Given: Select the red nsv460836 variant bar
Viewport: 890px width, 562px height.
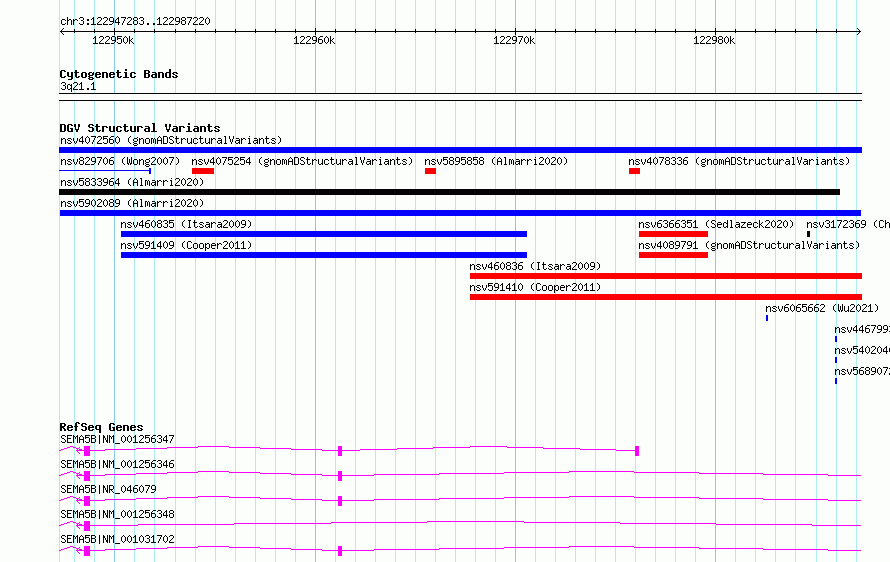Looking at the screenshot, I should pos(666,276).
